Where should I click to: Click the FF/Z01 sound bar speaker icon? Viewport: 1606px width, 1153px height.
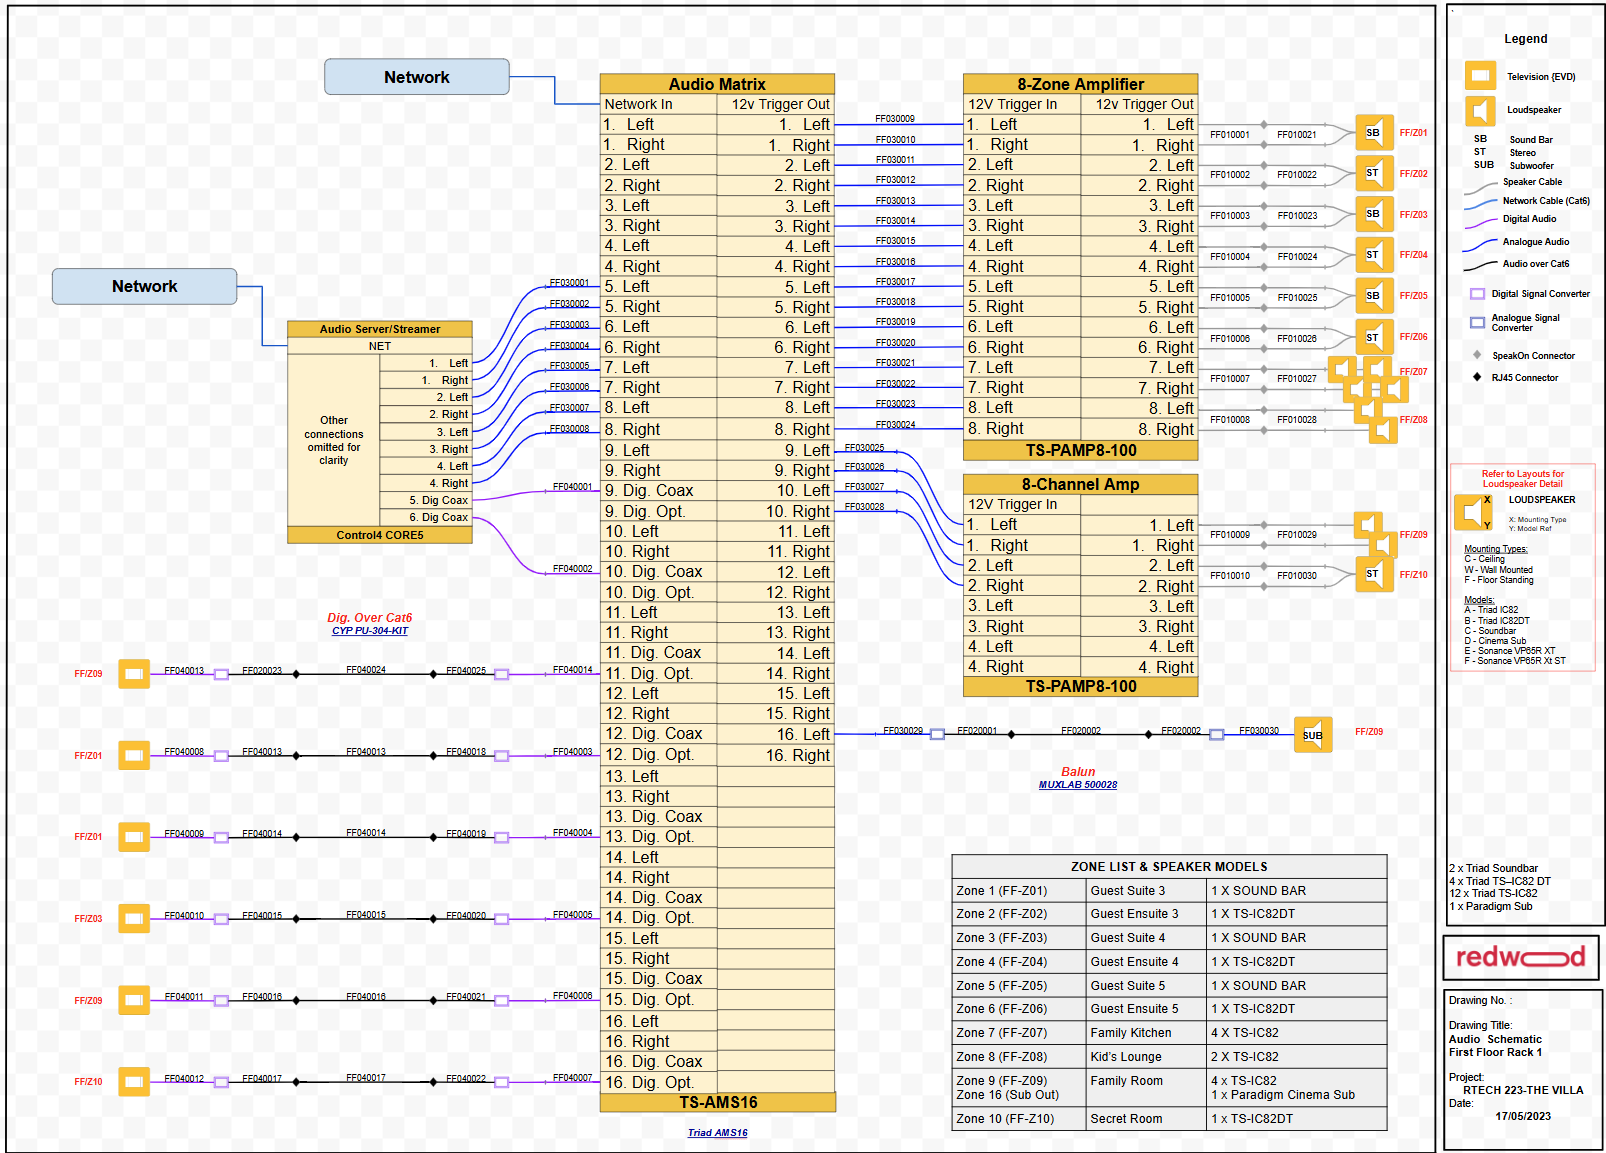tap(1373, 133)
